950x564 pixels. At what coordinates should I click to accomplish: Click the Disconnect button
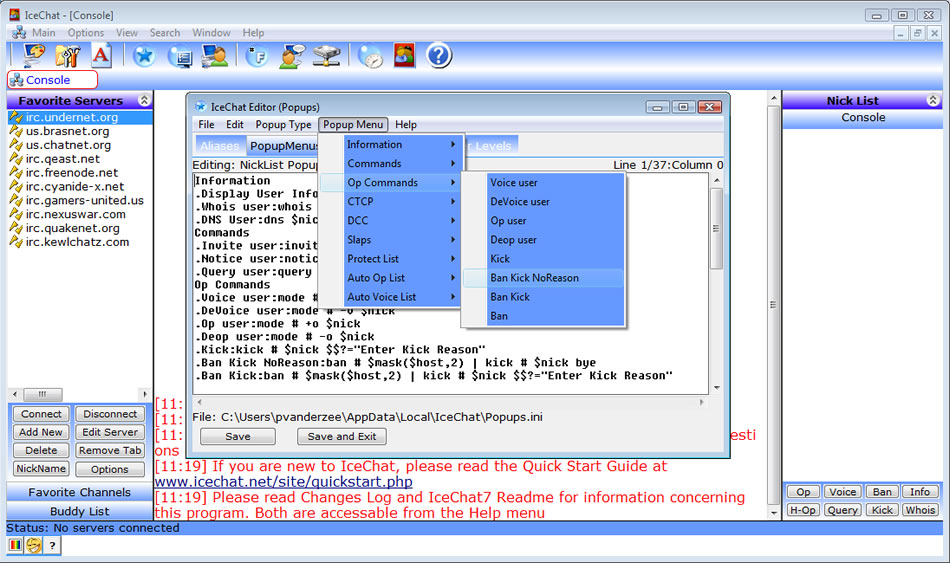click(x=110, y=414)
